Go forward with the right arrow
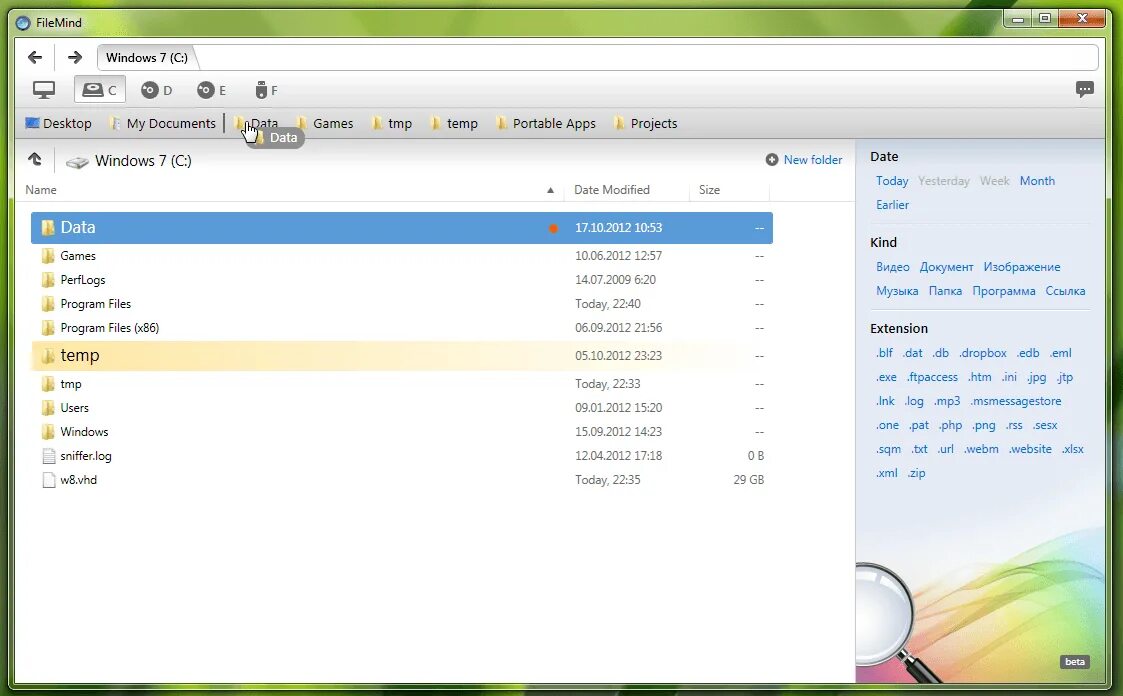This screenshot has height=696, width=1123. [74, 57]
